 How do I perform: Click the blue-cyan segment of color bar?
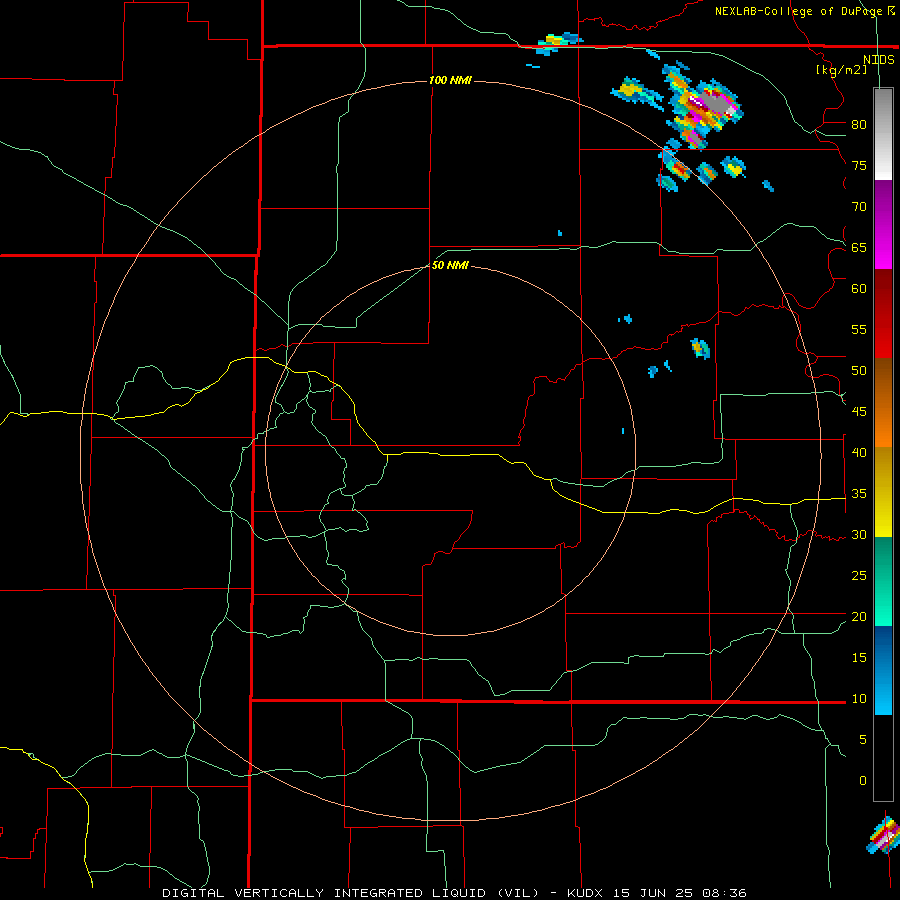coord(883,670)
